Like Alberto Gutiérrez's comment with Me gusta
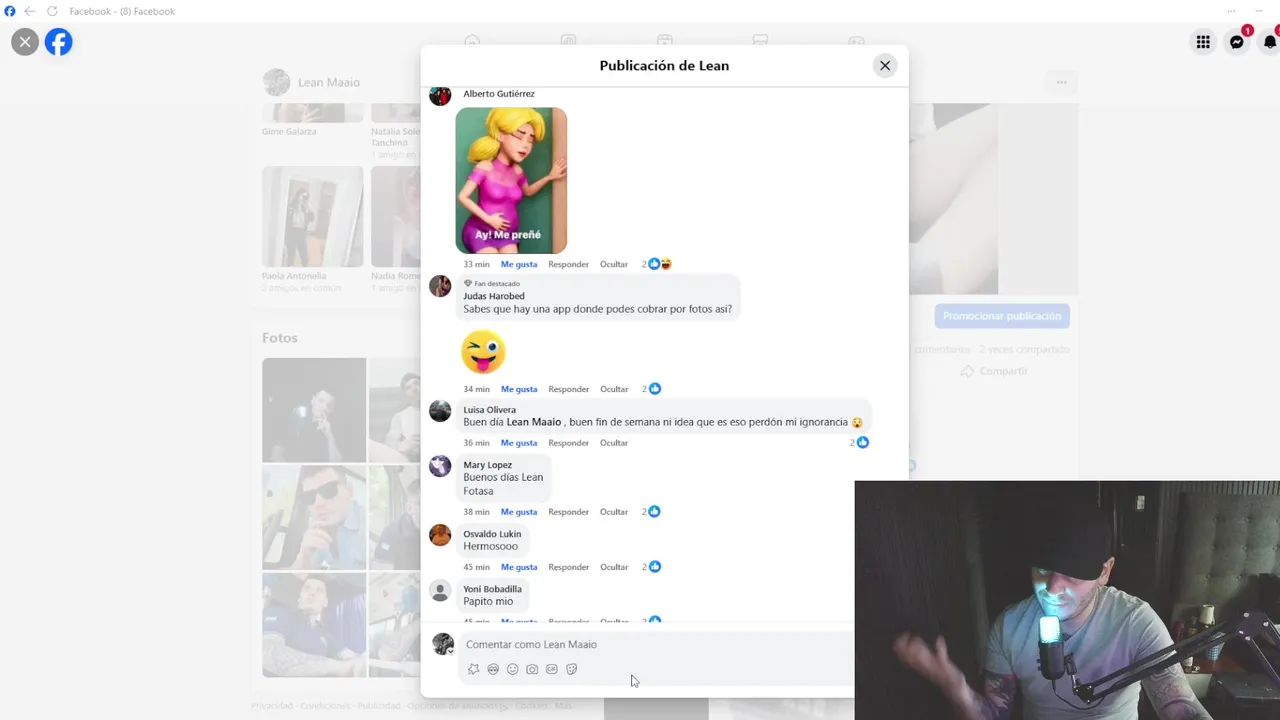 pyautogui.click(x=519, y=264)
